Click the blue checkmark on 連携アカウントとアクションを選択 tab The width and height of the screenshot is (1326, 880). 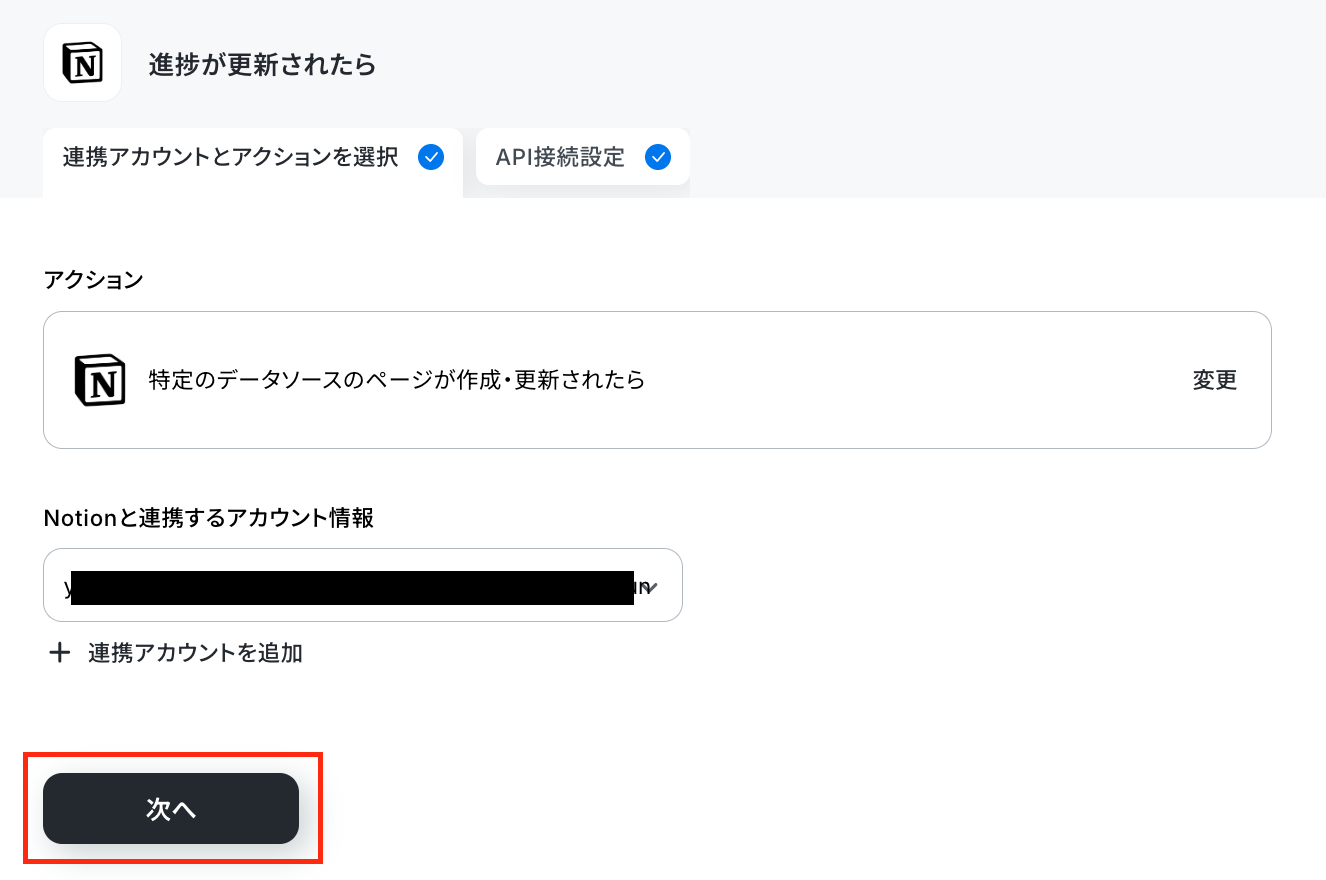(x=431, y=157)
